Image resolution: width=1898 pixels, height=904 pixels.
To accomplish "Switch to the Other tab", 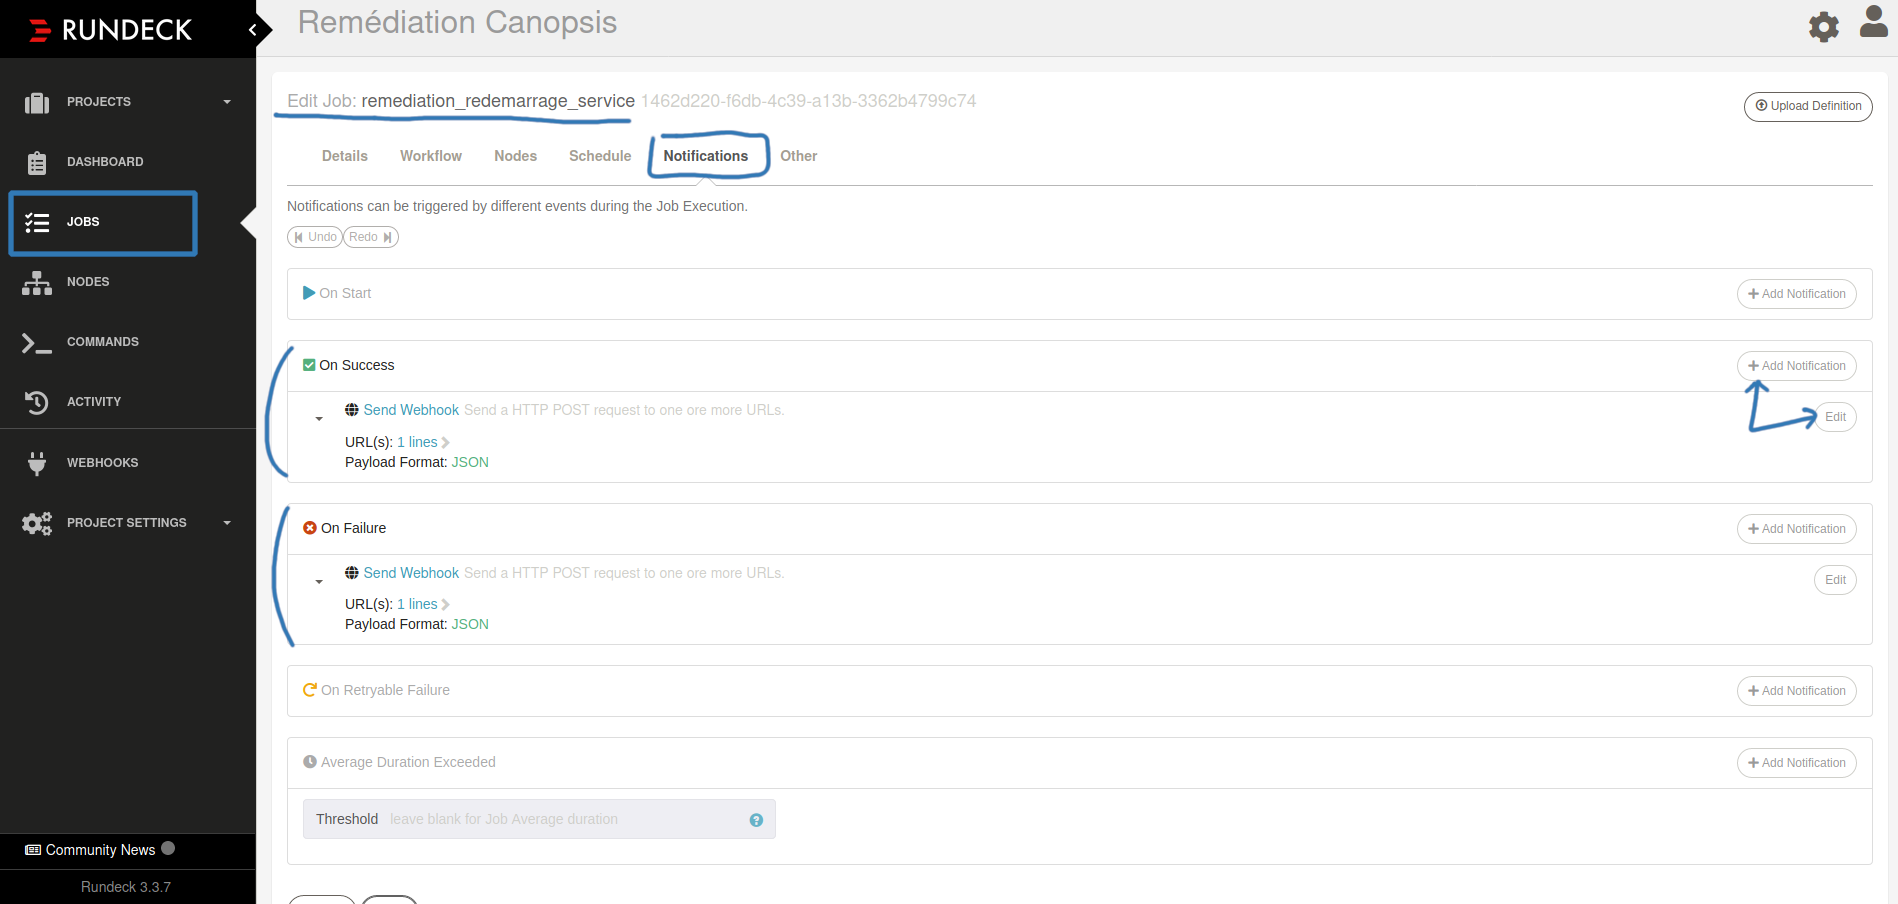I will coord(798,156).
